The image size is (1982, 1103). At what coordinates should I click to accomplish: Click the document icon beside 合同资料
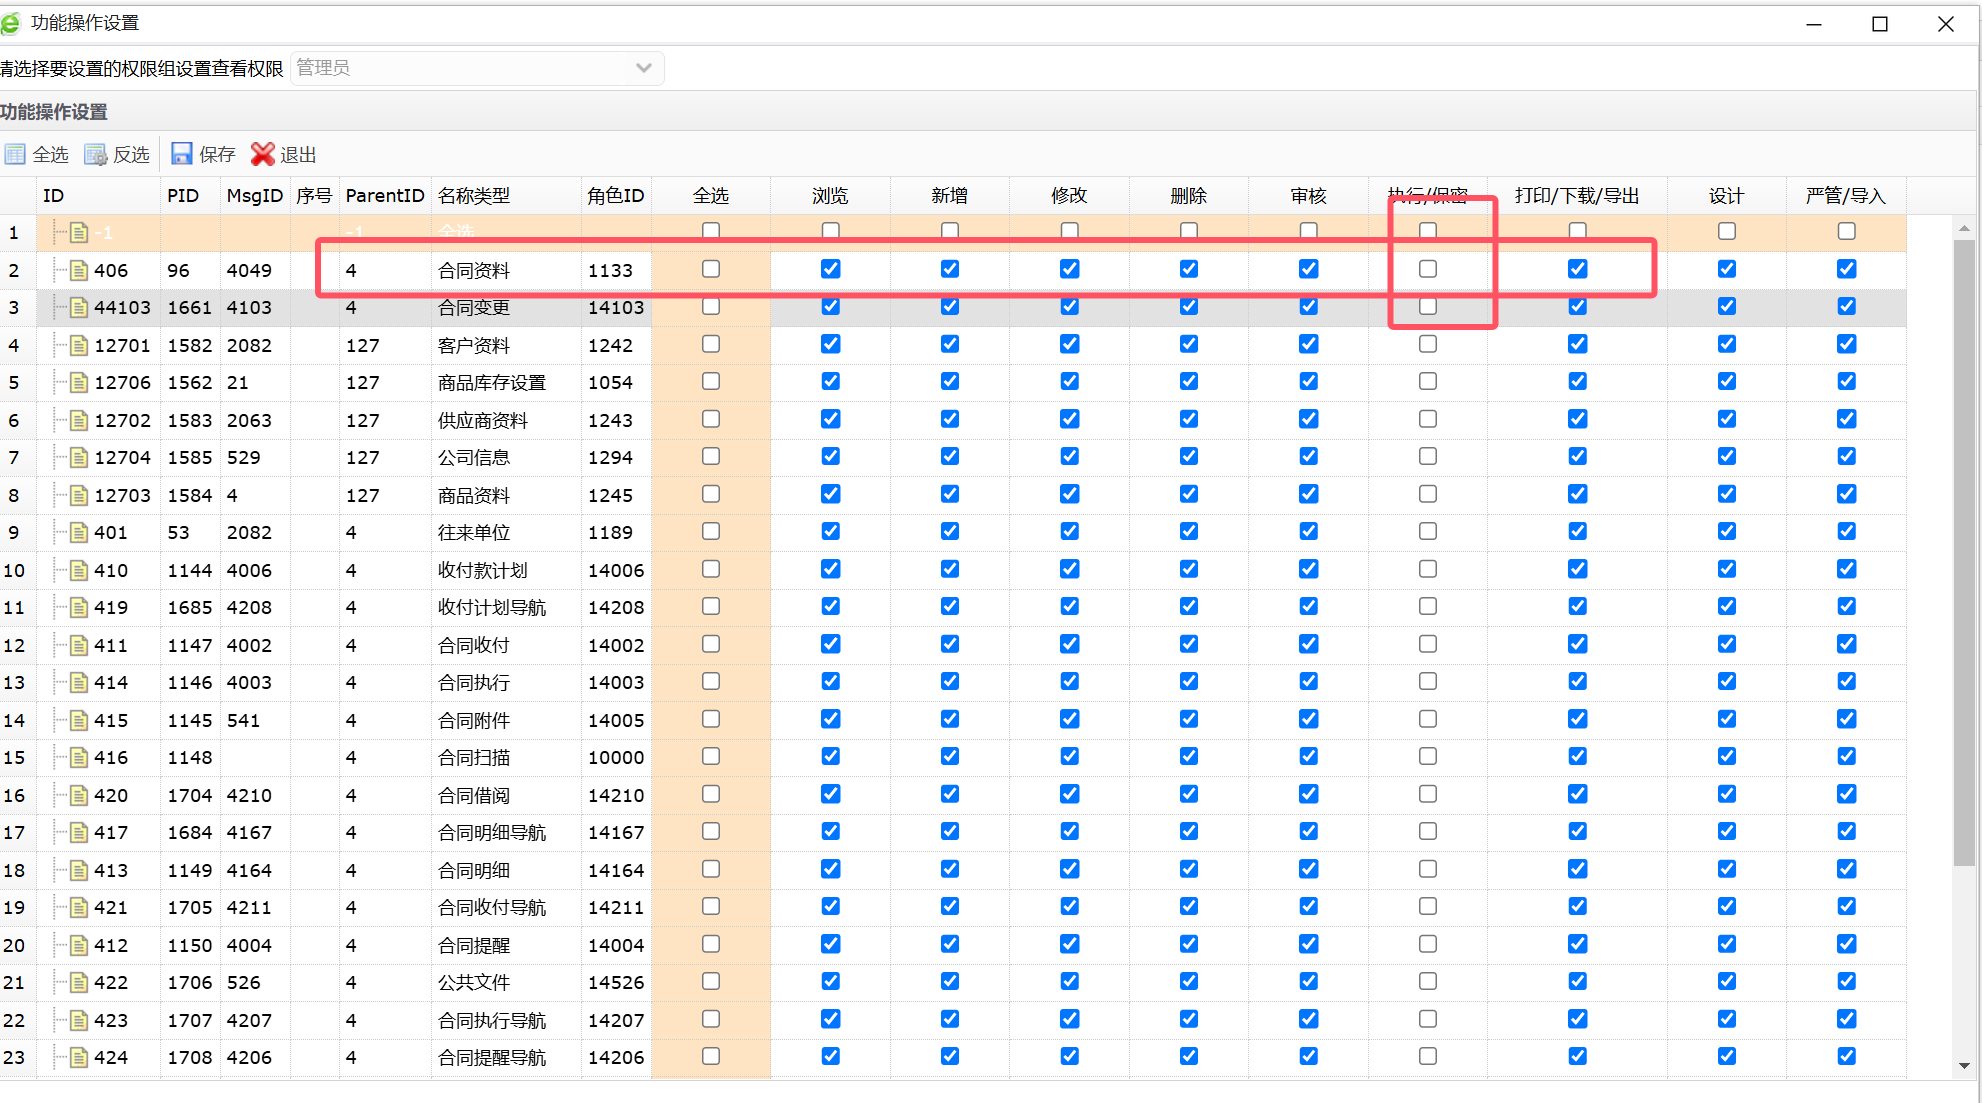point(78,269)
